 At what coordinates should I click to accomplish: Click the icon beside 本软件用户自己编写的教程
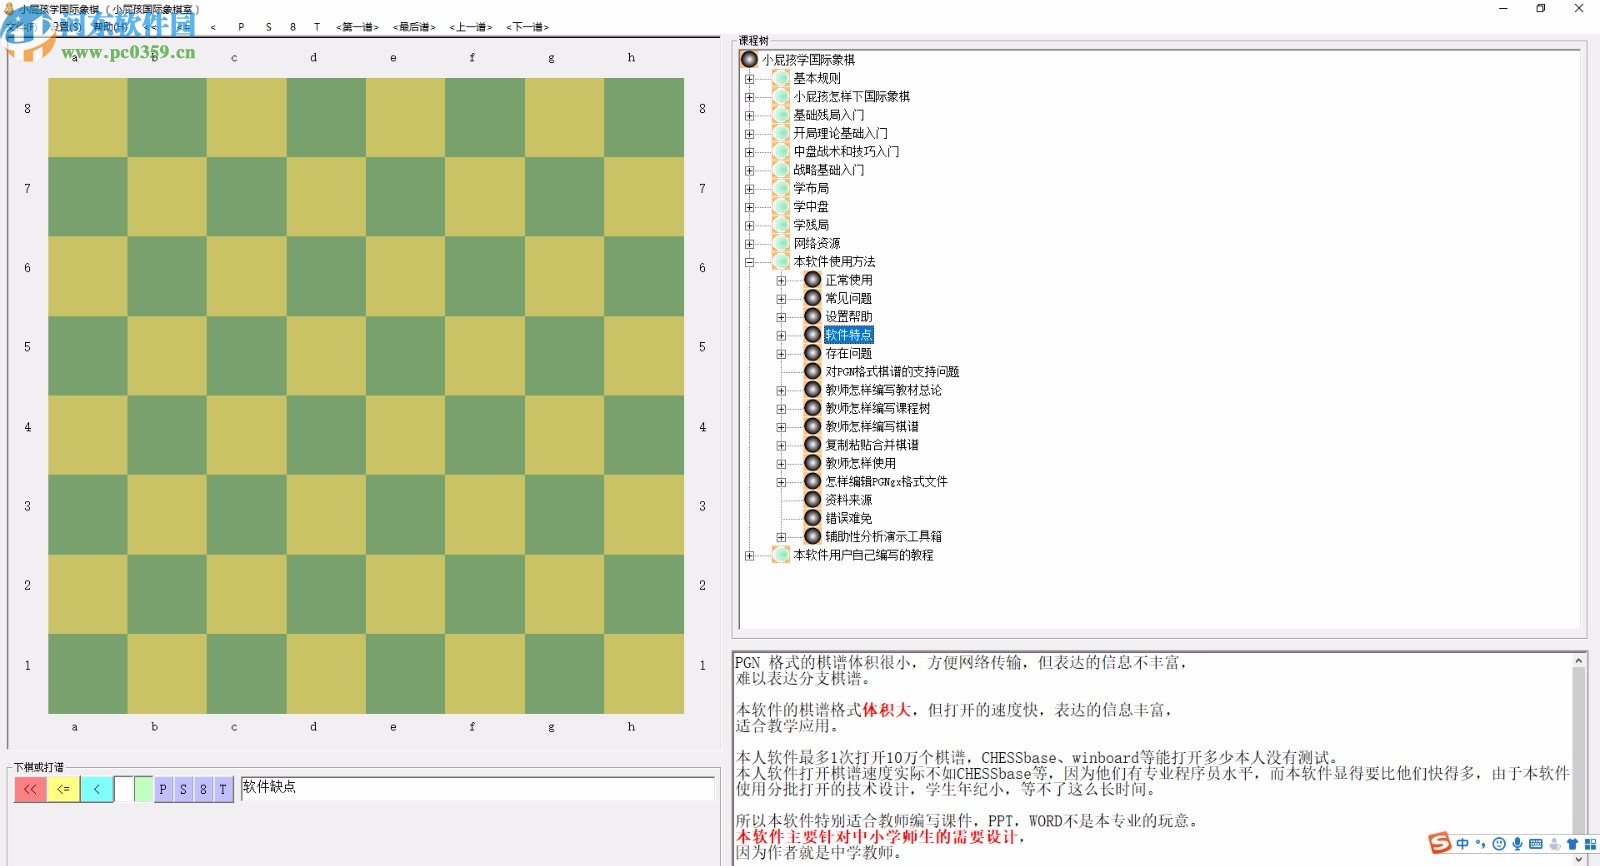click(781, 555)
